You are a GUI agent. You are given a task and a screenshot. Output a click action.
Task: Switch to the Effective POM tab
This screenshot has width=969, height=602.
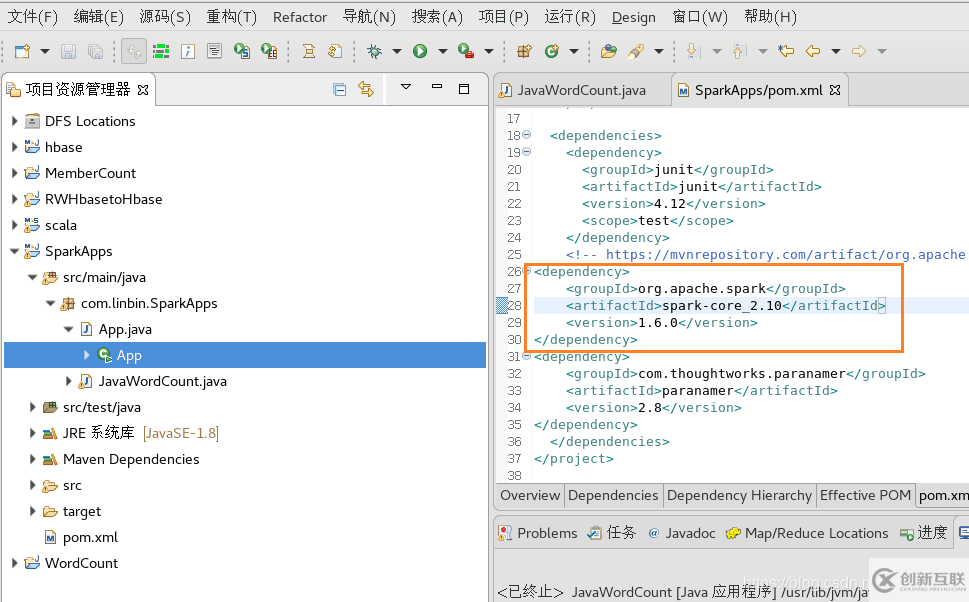[x=865, y=495]
